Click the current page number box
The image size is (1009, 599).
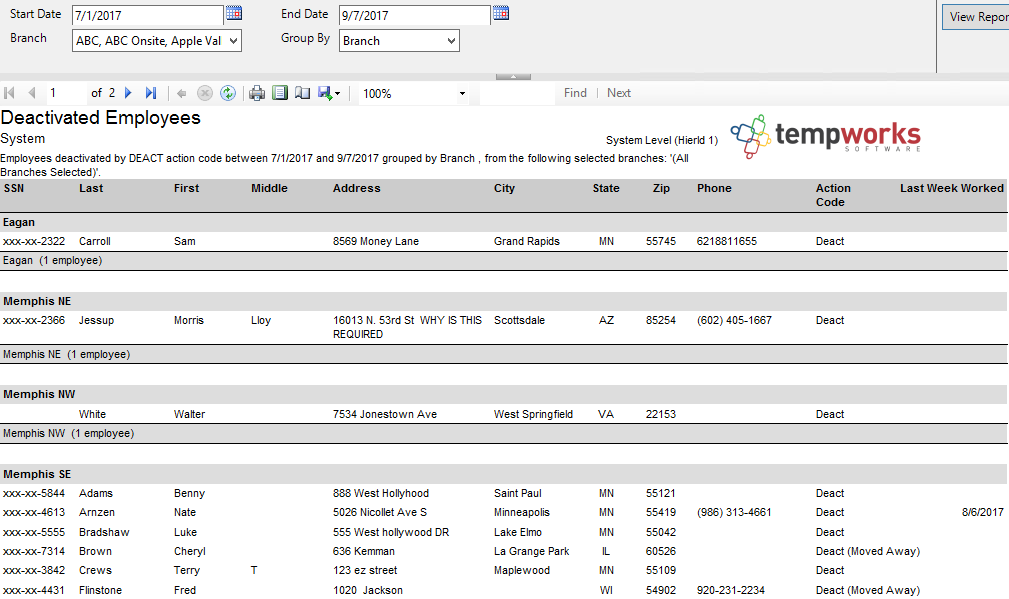[65, 93]
